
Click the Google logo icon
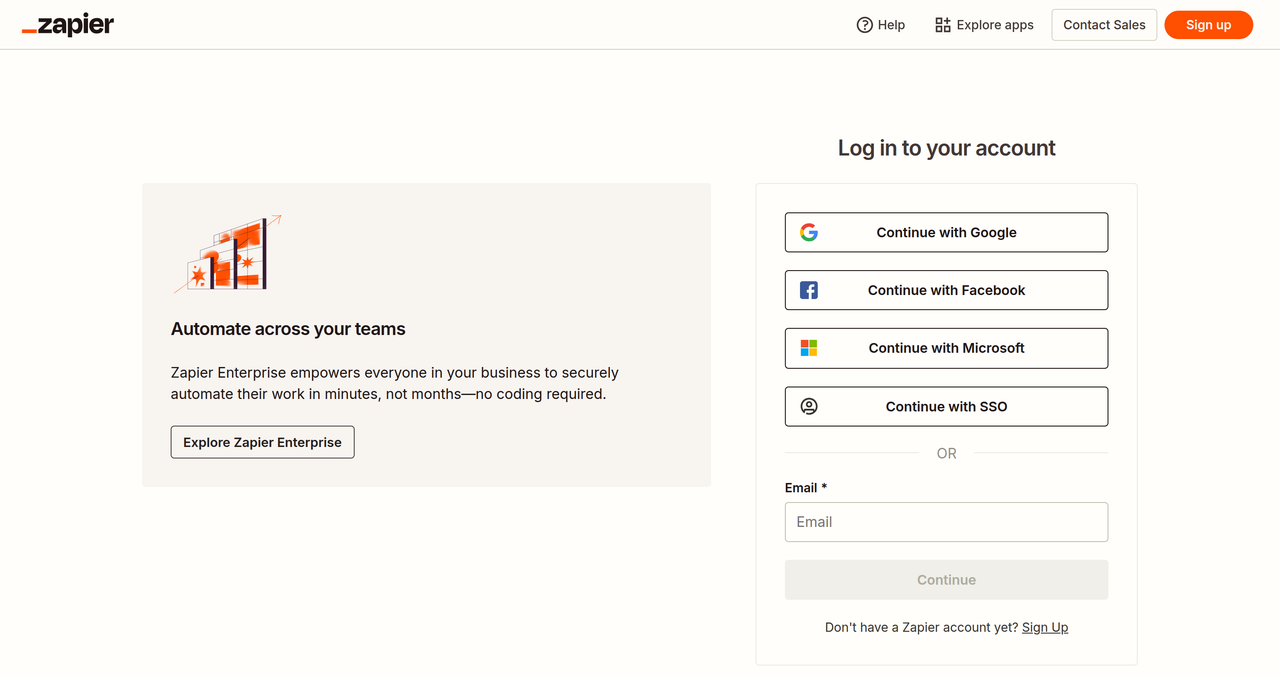pos(809,232)
